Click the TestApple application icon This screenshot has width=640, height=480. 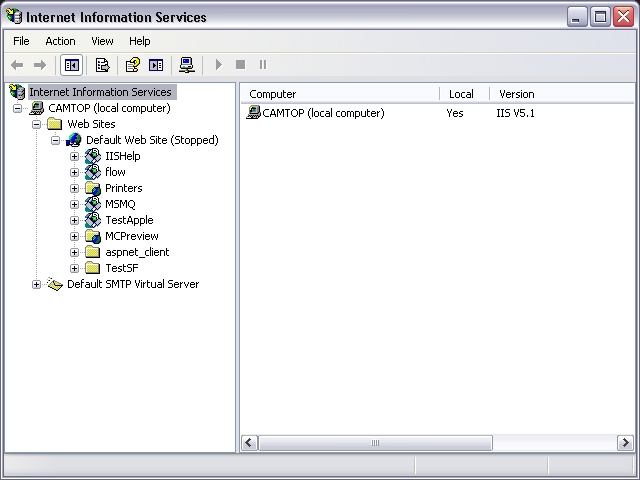tap(93, 220)
